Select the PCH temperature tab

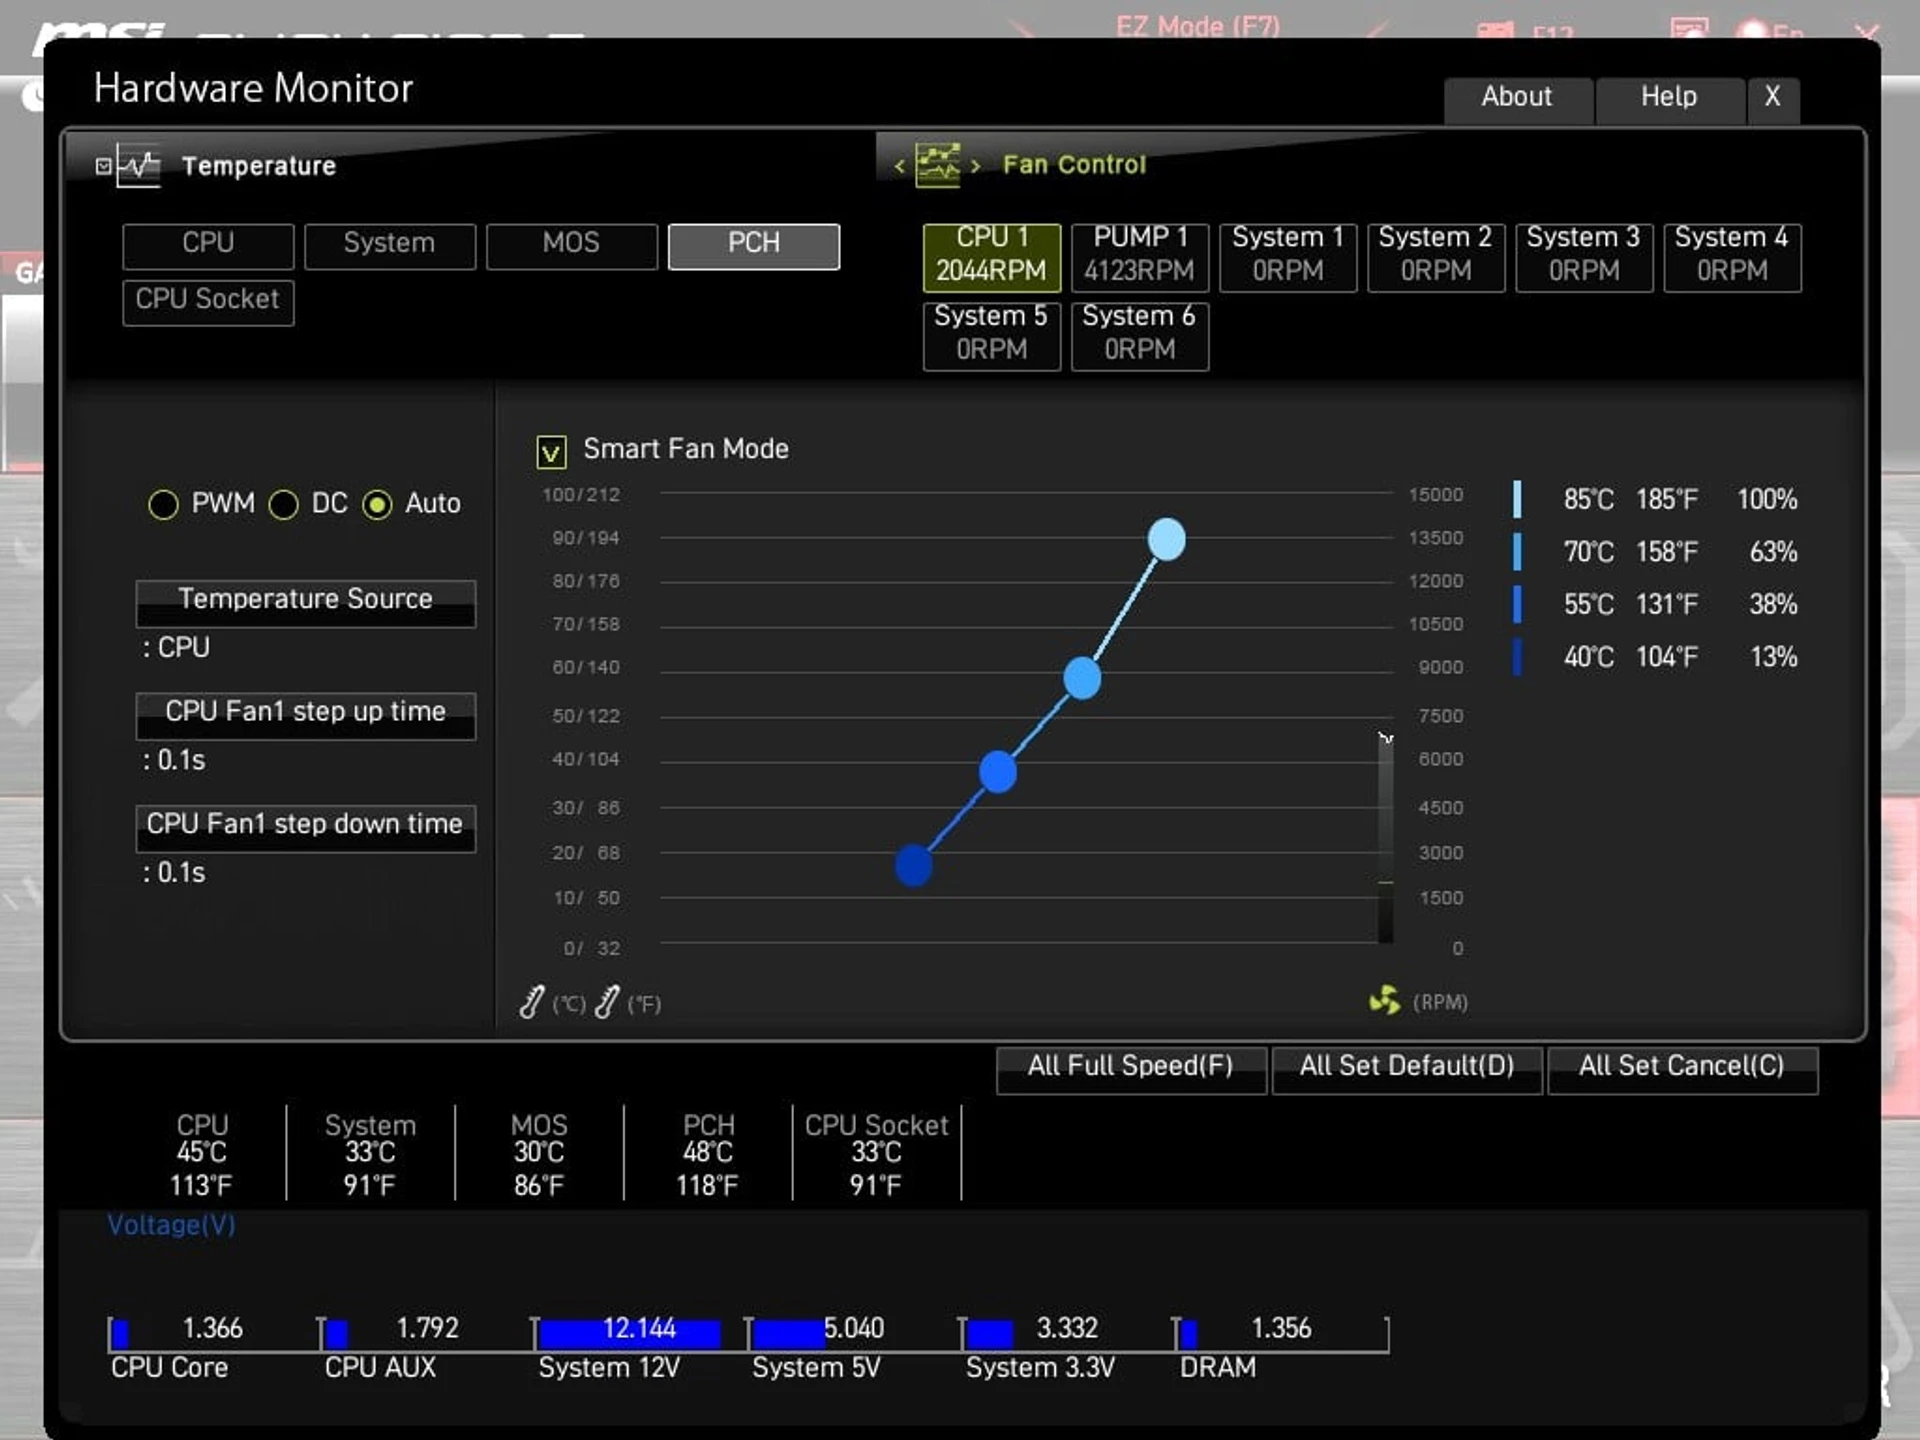click(754, 246)
